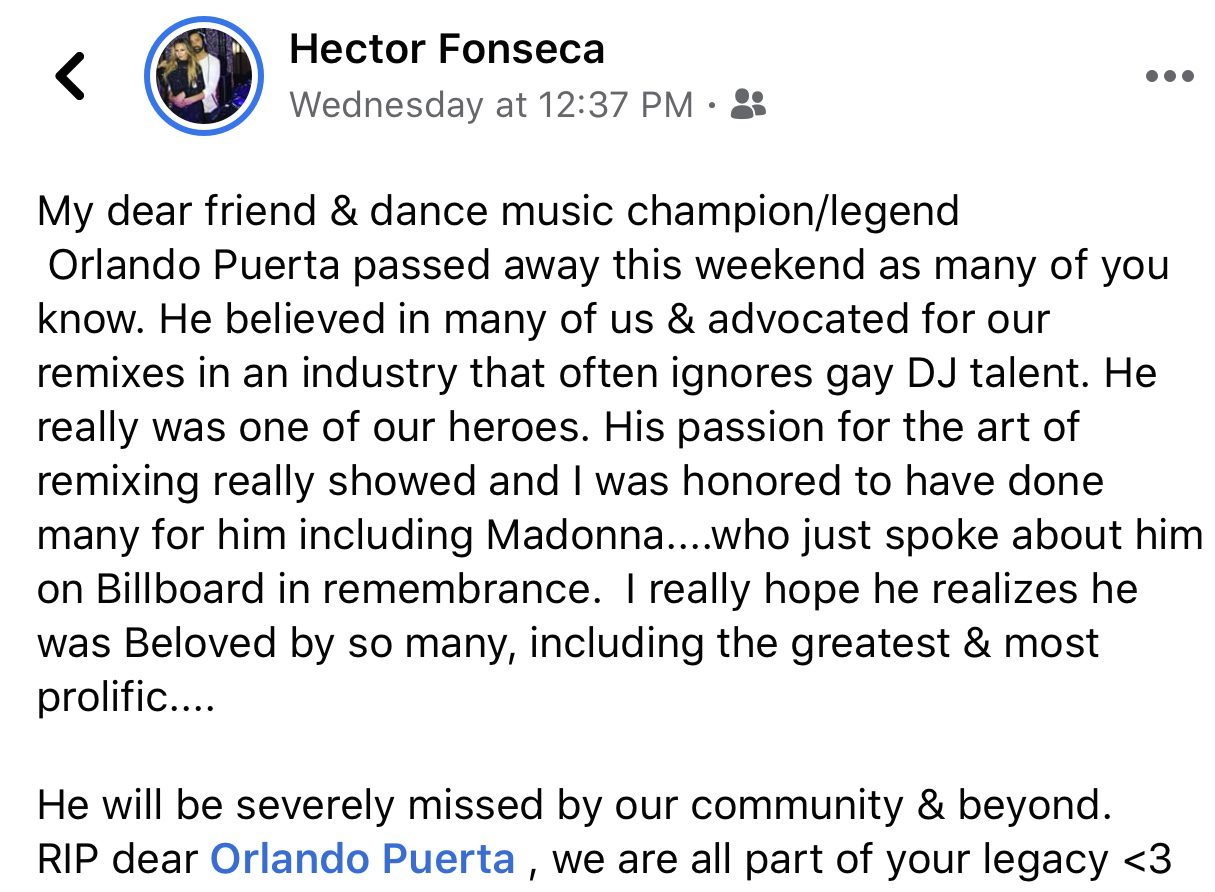Open Hector Fonseca's profile from name
Screen dimensions: 1215x892
446,49
